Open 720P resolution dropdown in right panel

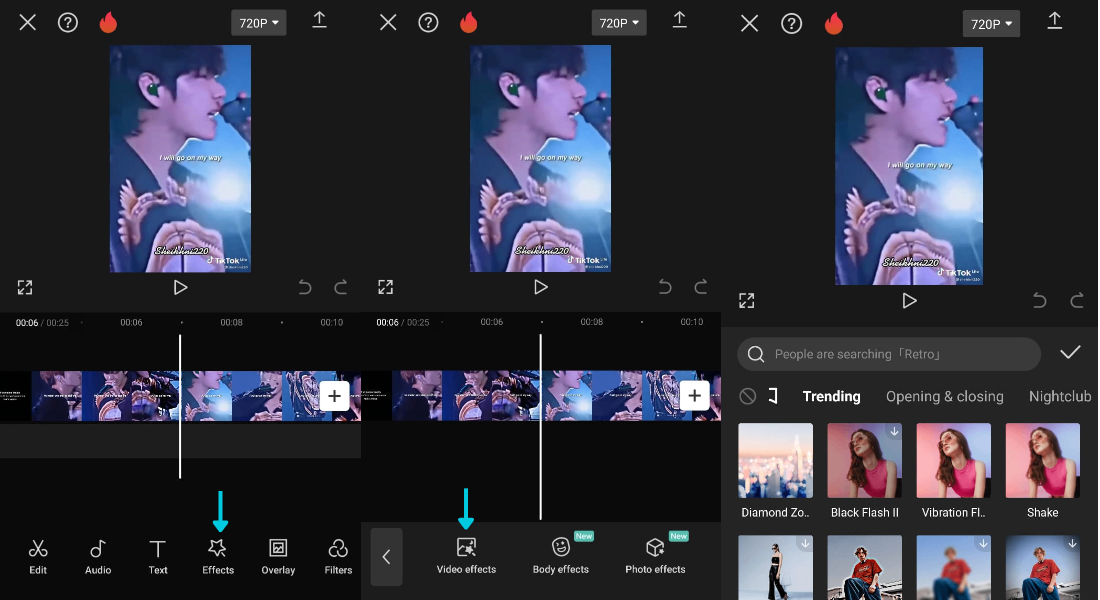[x=991, y=25]
